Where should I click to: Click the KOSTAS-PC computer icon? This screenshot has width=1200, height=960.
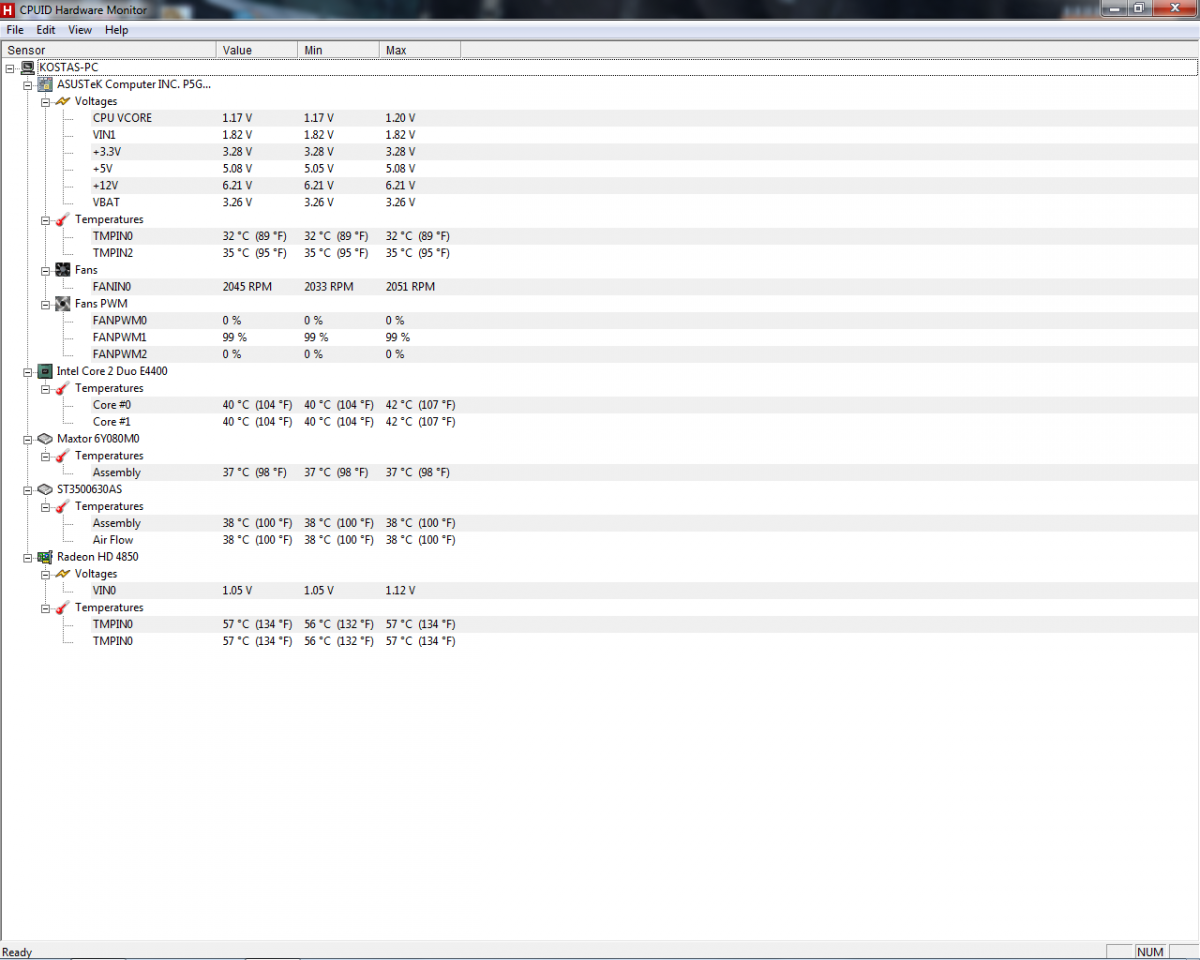[x=27, y=67]
